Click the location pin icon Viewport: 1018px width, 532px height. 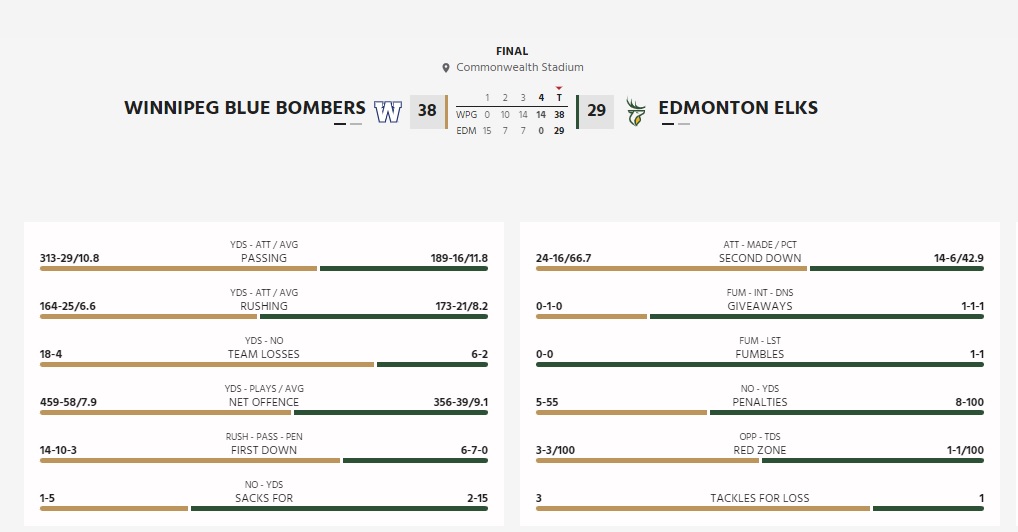446,68
